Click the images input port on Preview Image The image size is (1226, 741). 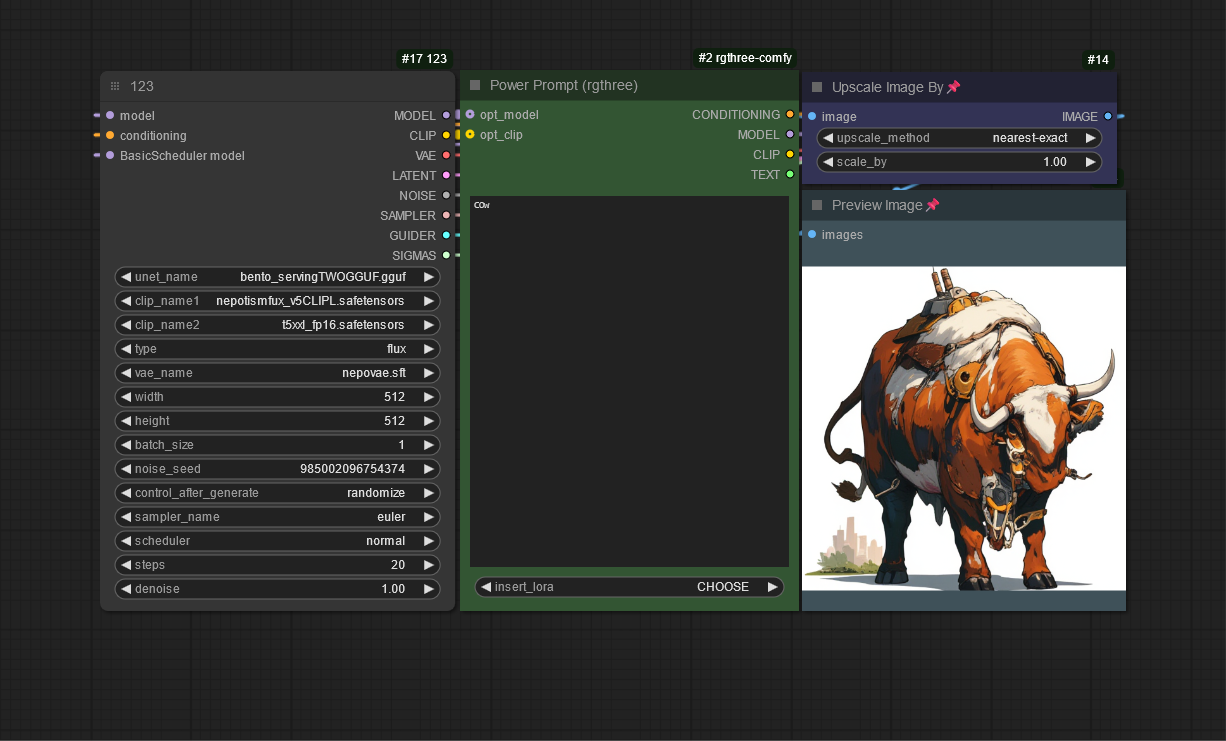pyautogui.click(x=812, y=234)
